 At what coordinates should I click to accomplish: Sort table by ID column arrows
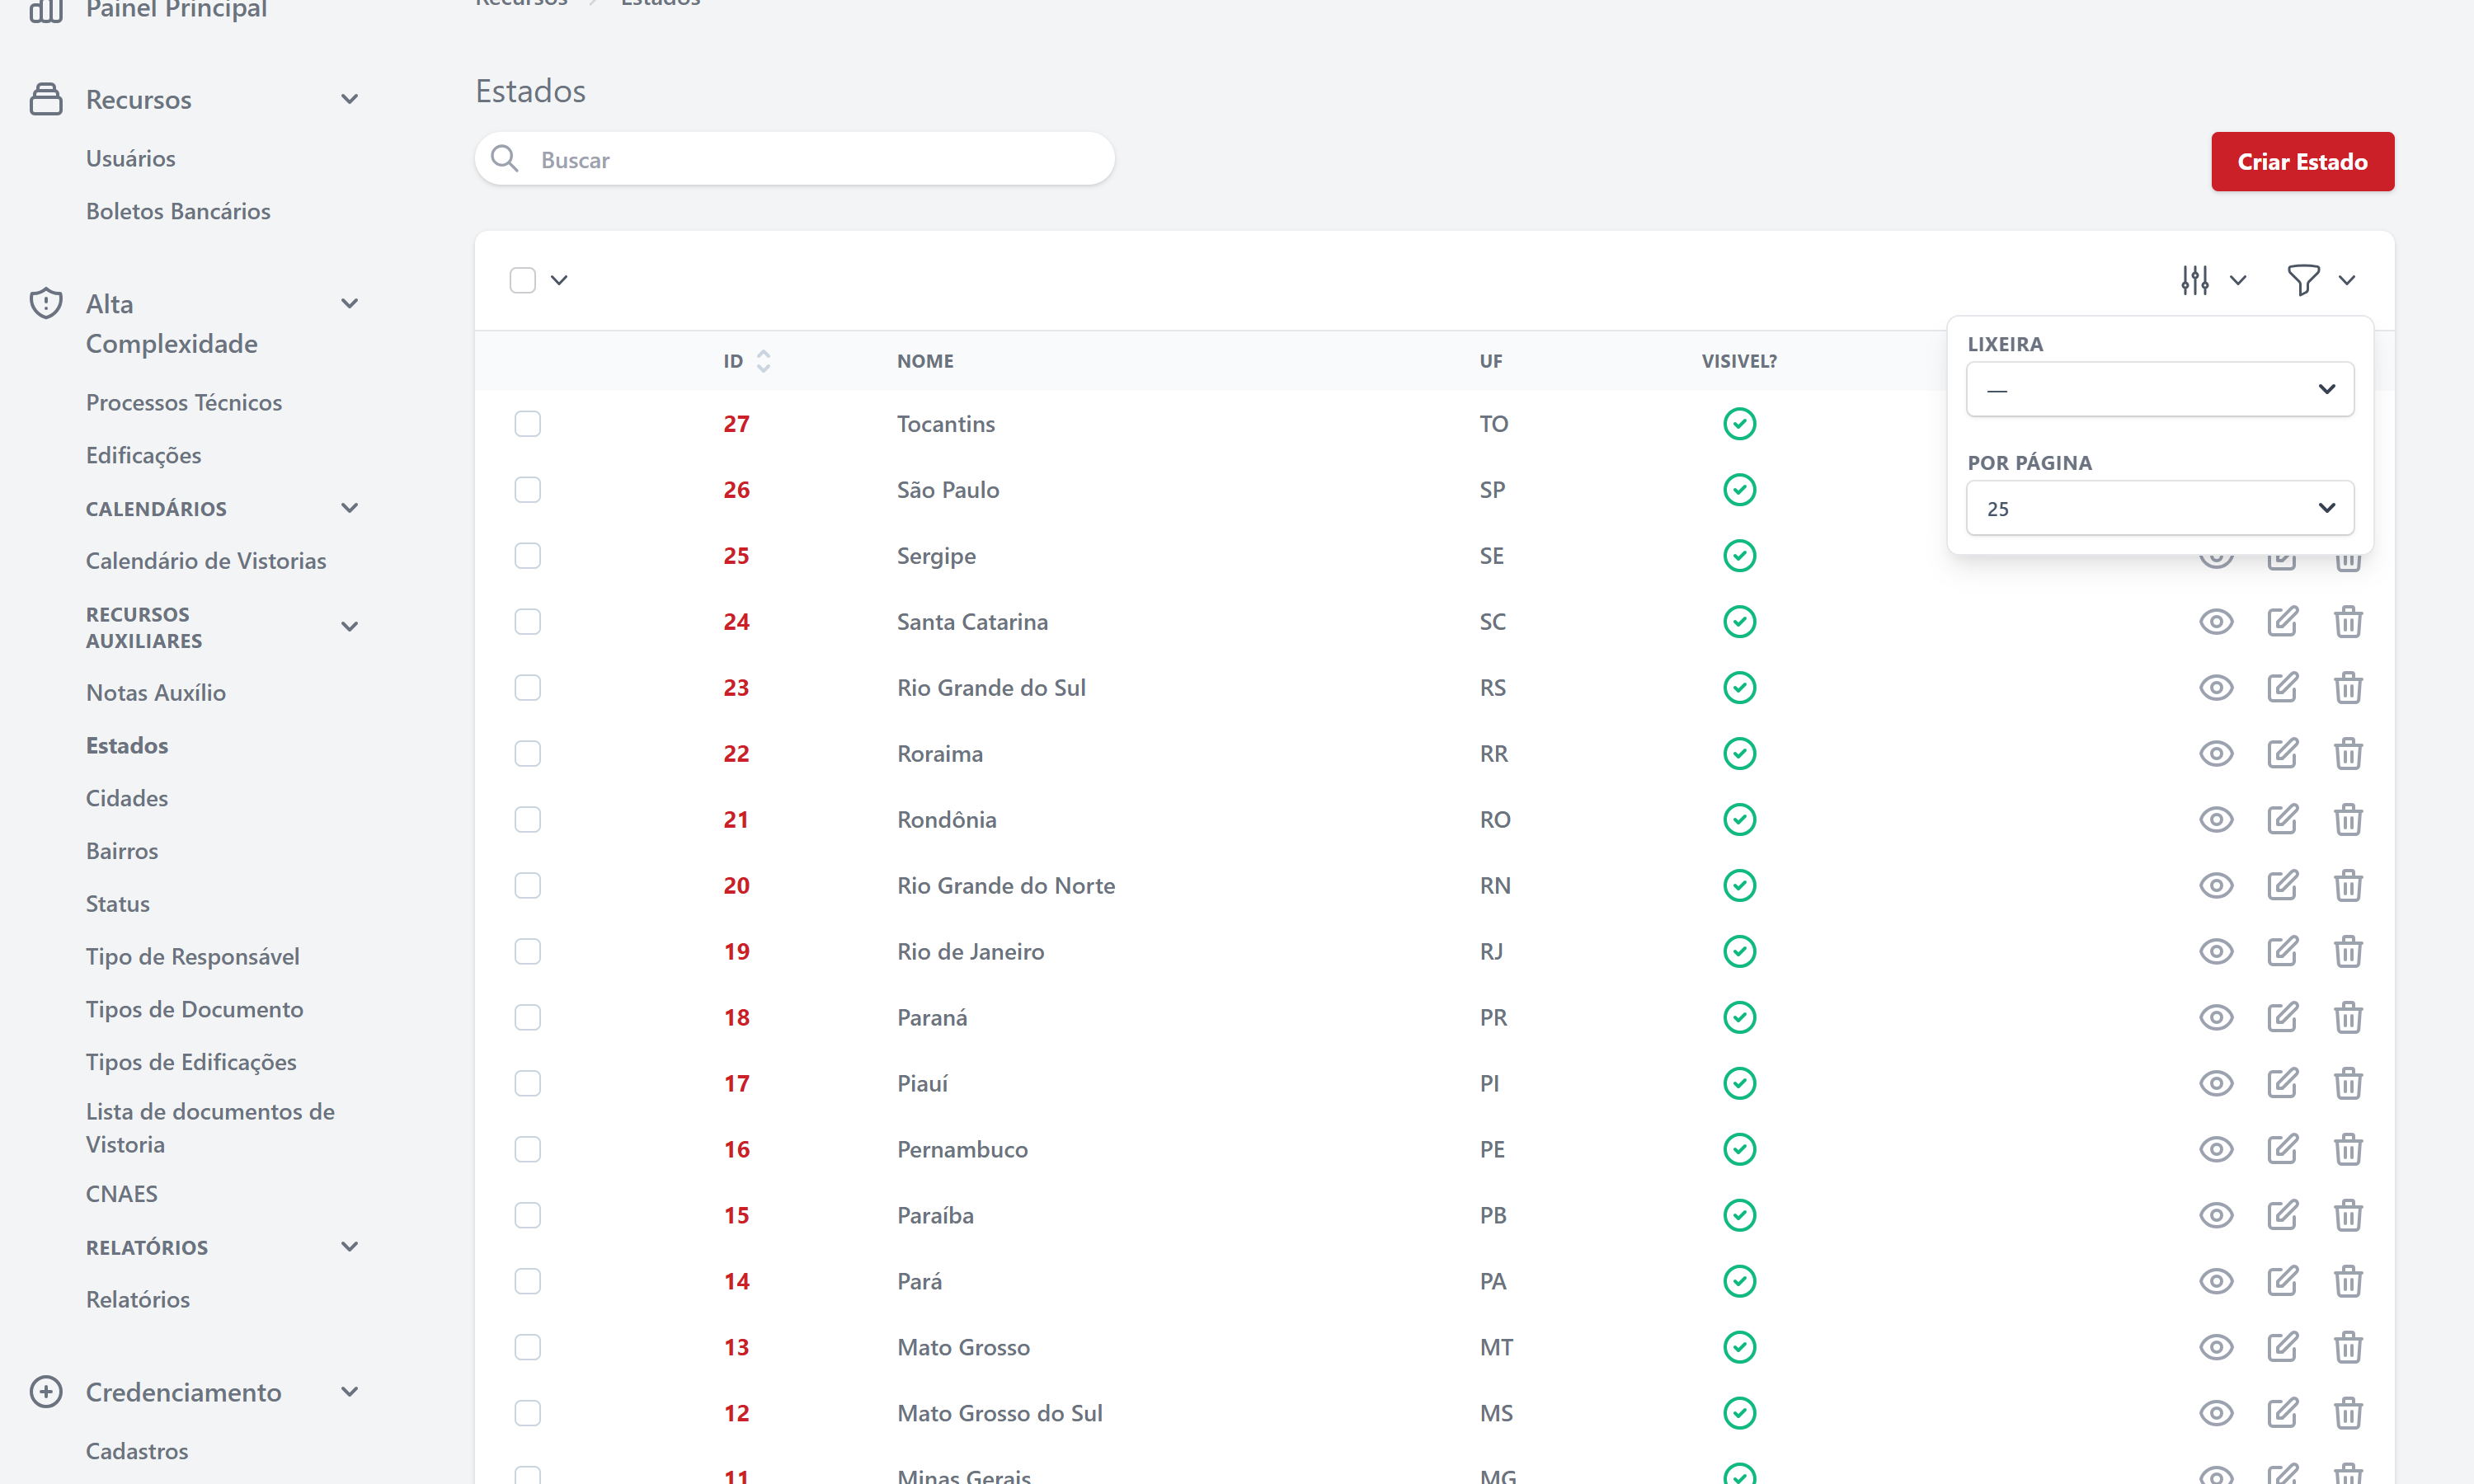(x=763, y=361)
